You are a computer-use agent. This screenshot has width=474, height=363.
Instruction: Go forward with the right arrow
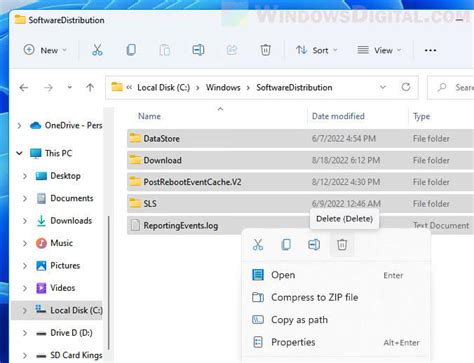48,88
